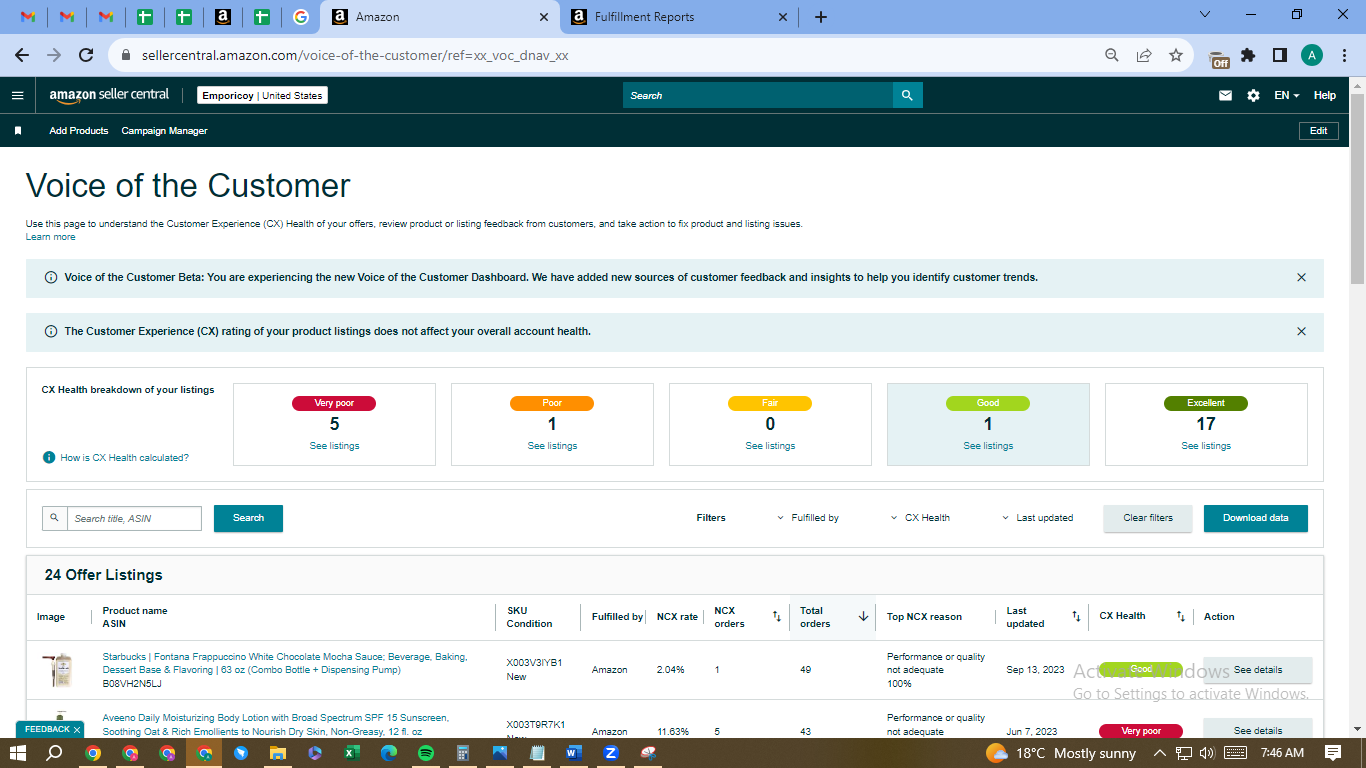Open Starbucks Fontana Frappuccino product link
The height and width of the screenshot is (768, 1366).
(x=285, y=663)
